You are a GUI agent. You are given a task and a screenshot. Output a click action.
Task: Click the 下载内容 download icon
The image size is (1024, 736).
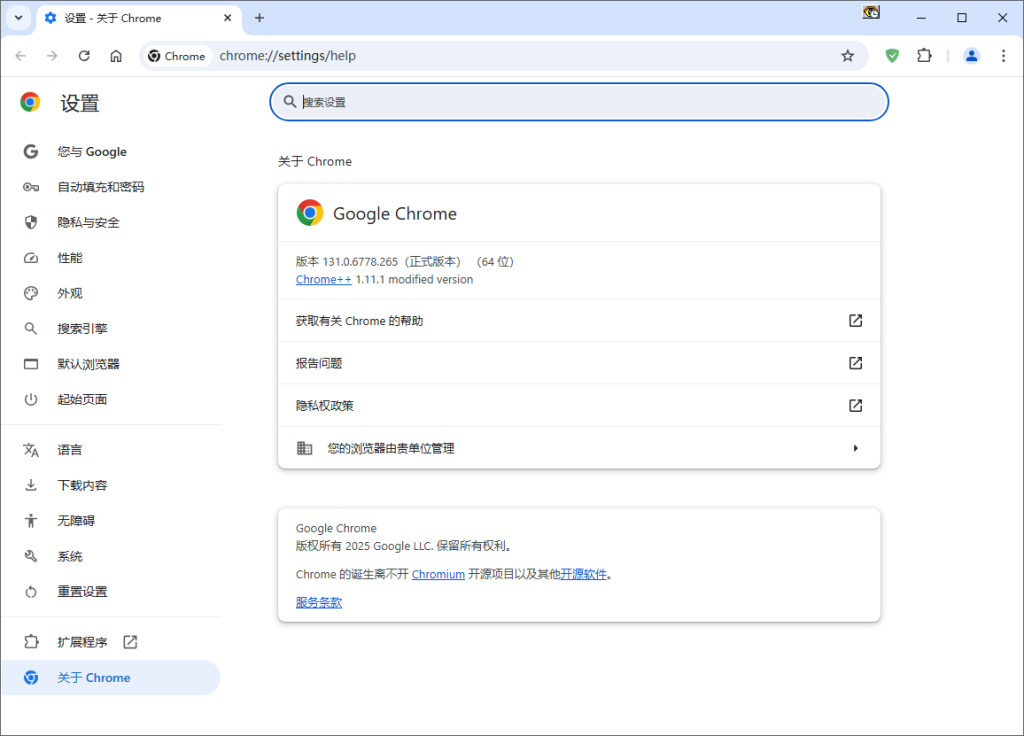click(x=31, y=485)
